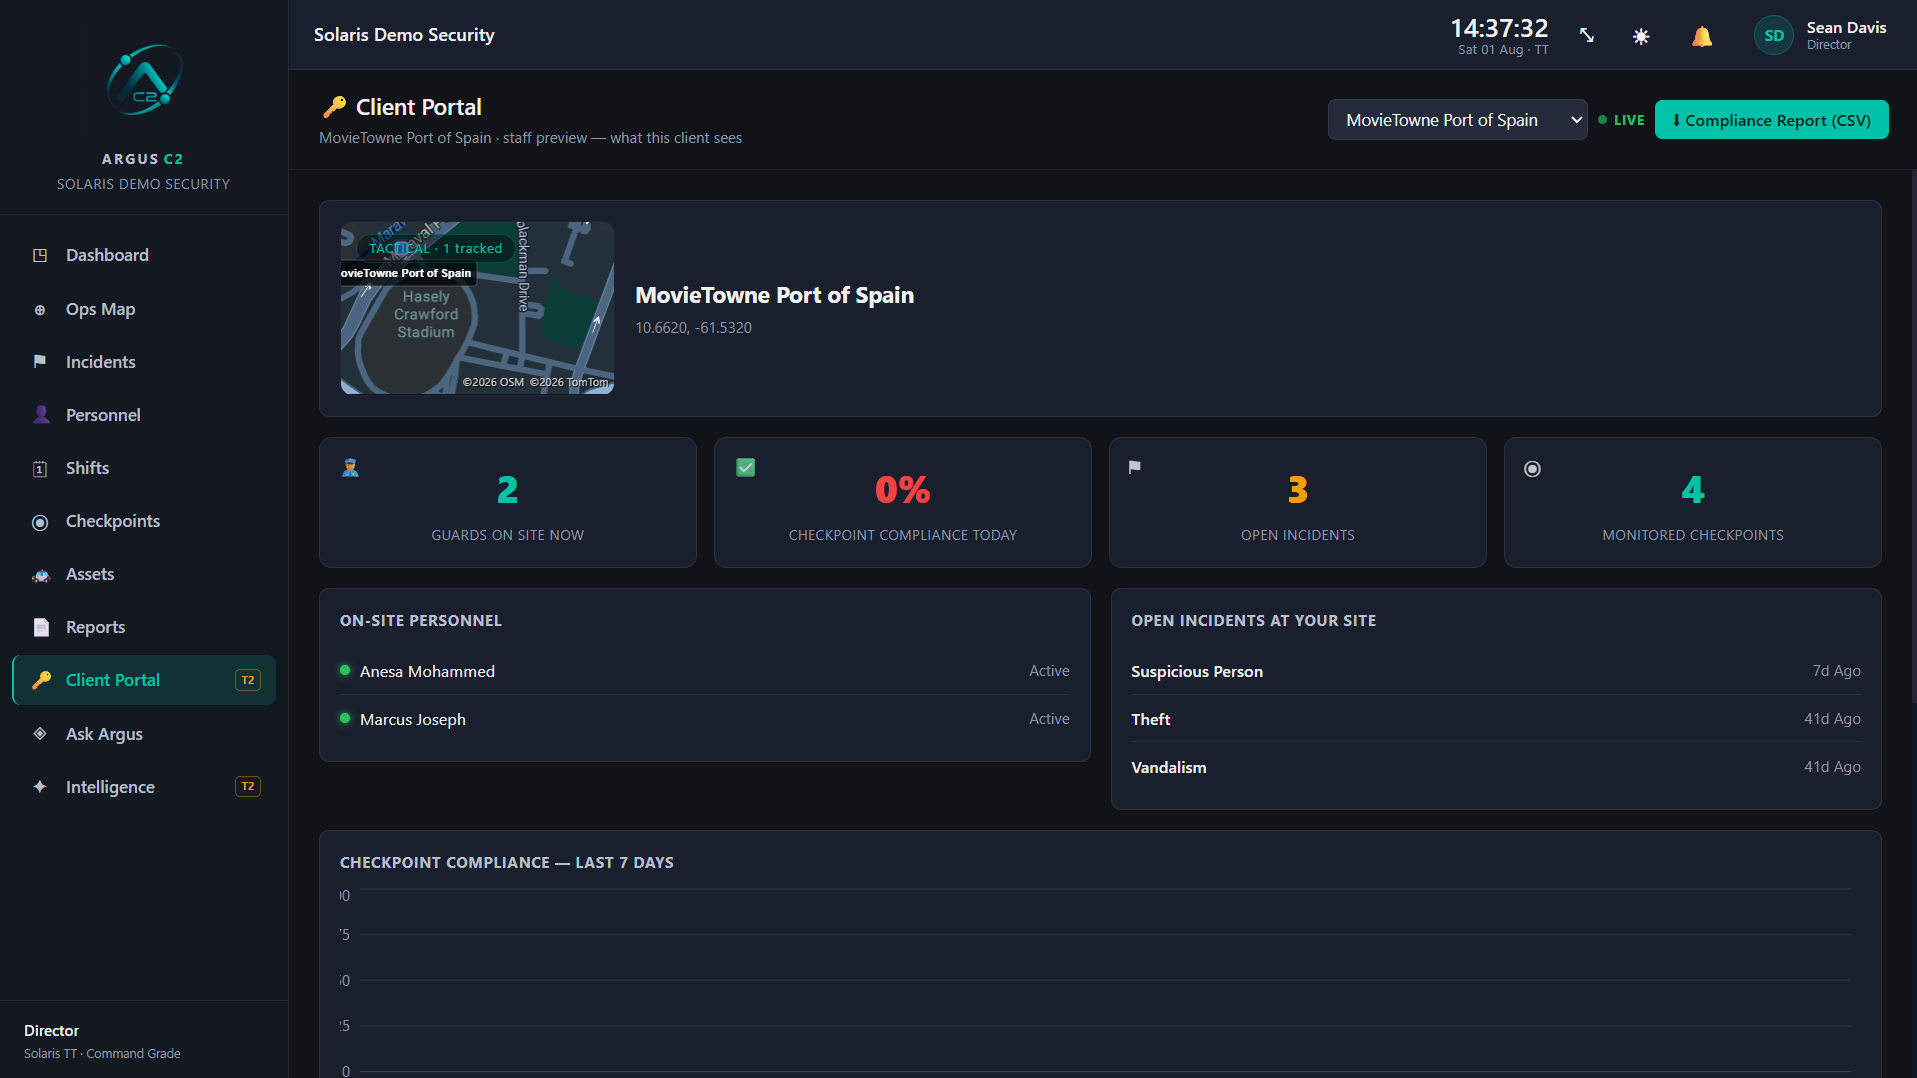
Task: Open the MovieTowne Port of Spain site dropdown
Action: (1457, 120)
